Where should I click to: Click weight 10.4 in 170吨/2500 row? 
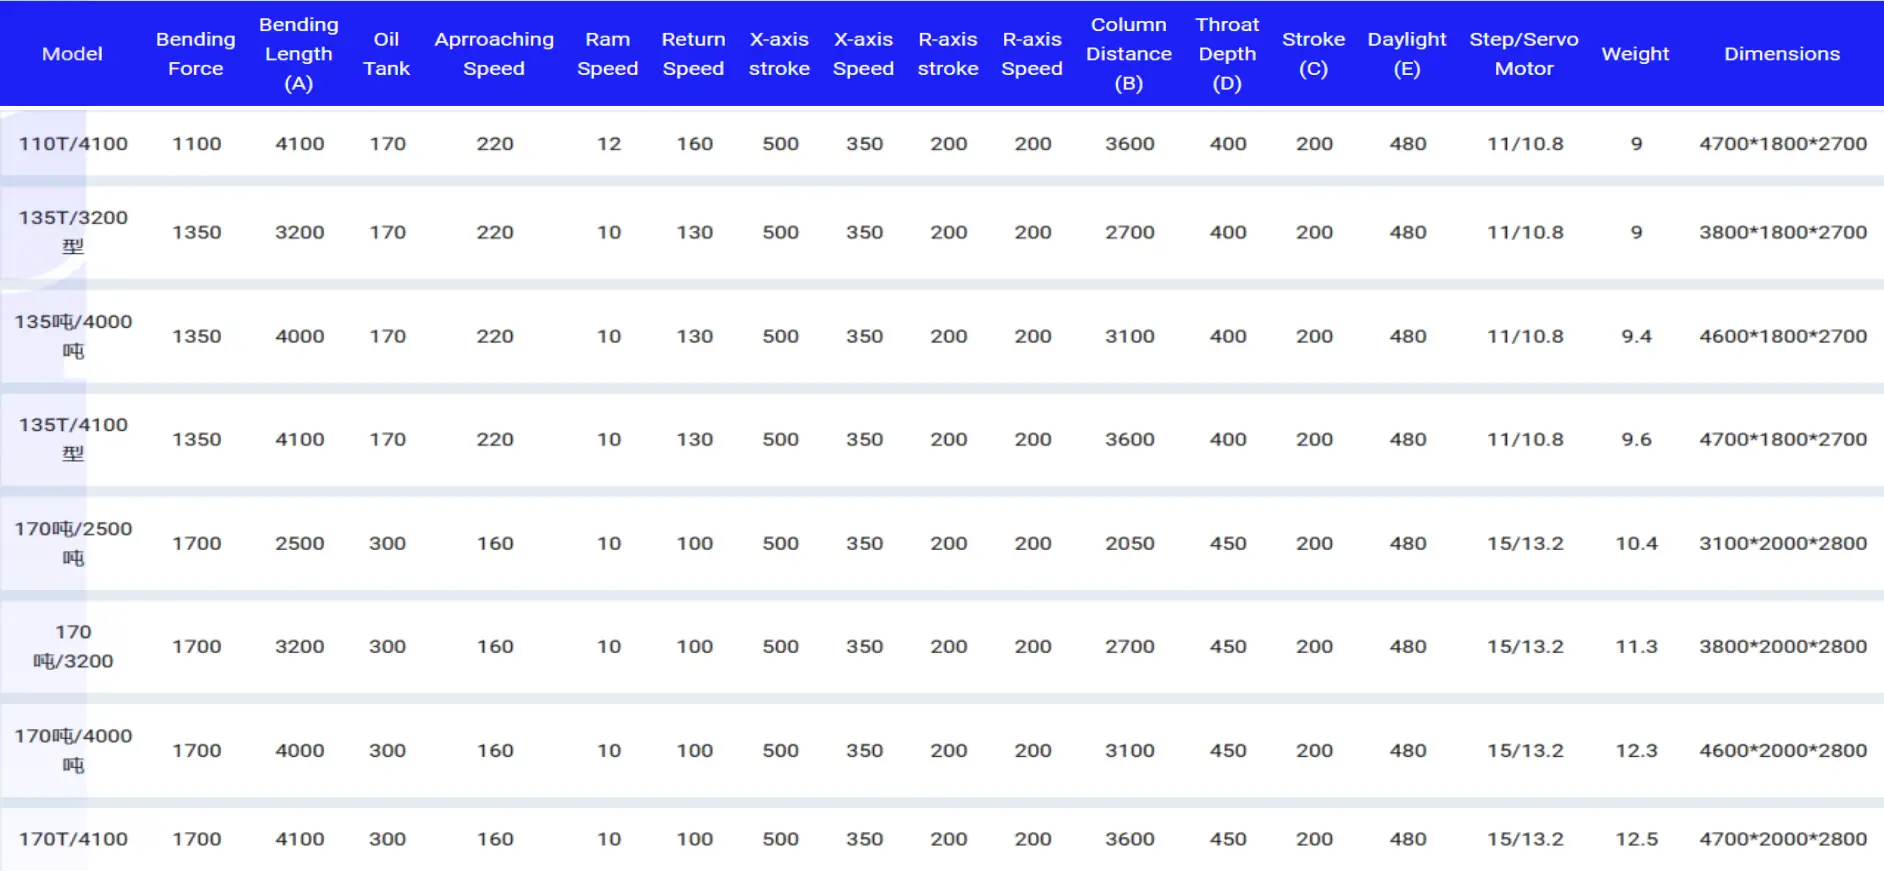tap(1636, 543)
